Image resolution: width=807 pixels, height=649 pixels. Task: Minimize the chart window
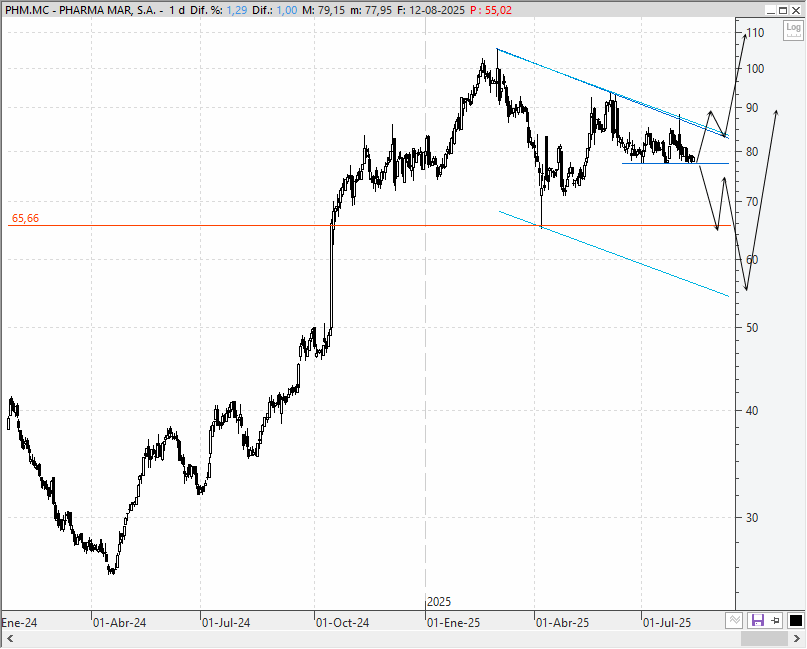770,10
